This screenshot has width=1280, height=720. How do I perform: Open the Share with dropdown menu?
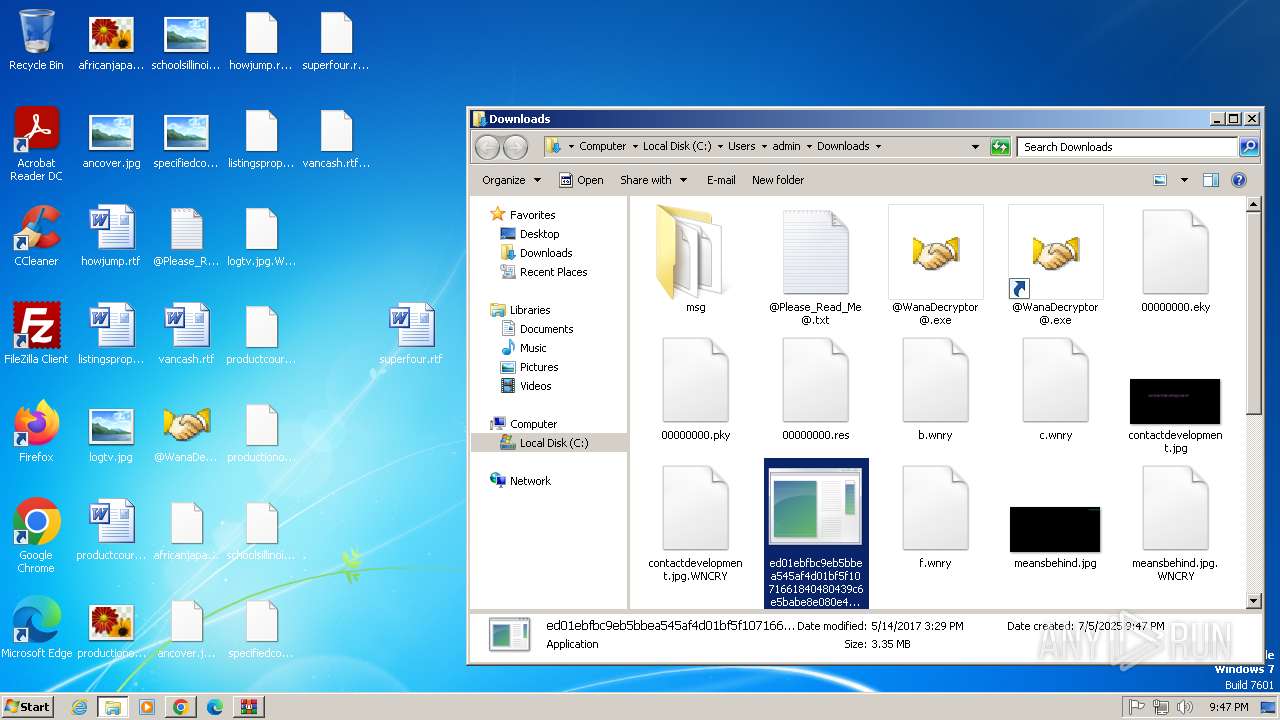[x=654, y=180]
